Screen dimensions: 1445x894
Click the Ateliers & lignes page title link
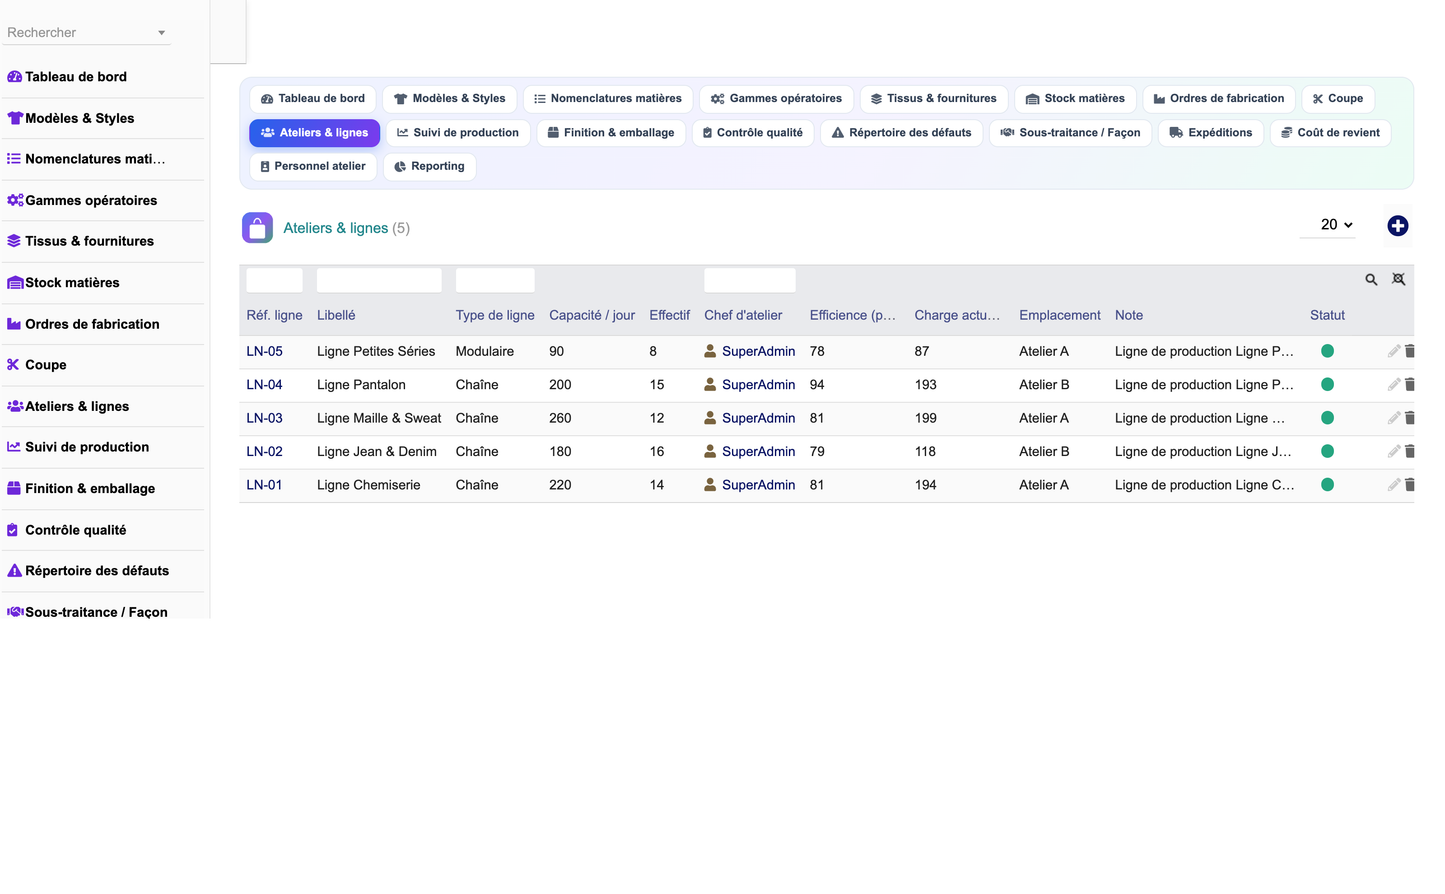coord(335,228)
